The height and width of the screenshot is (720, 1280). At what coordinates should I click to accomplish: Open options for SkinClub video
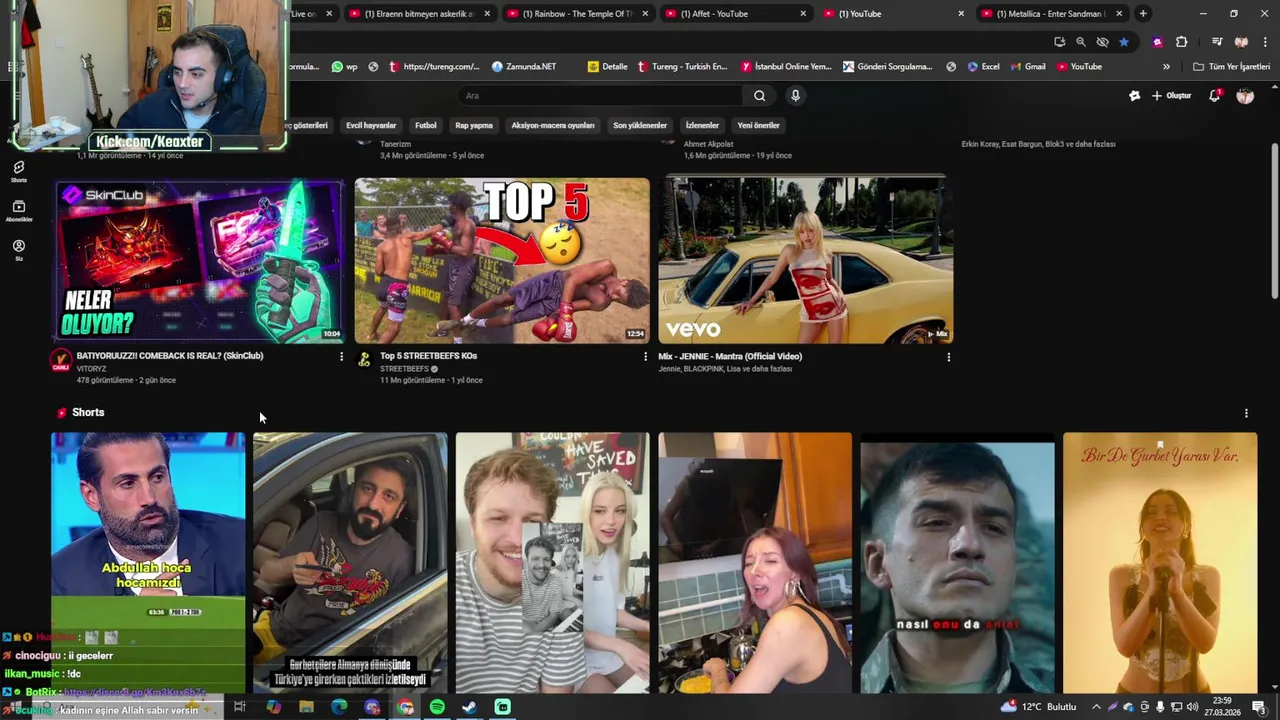(341, 357)
